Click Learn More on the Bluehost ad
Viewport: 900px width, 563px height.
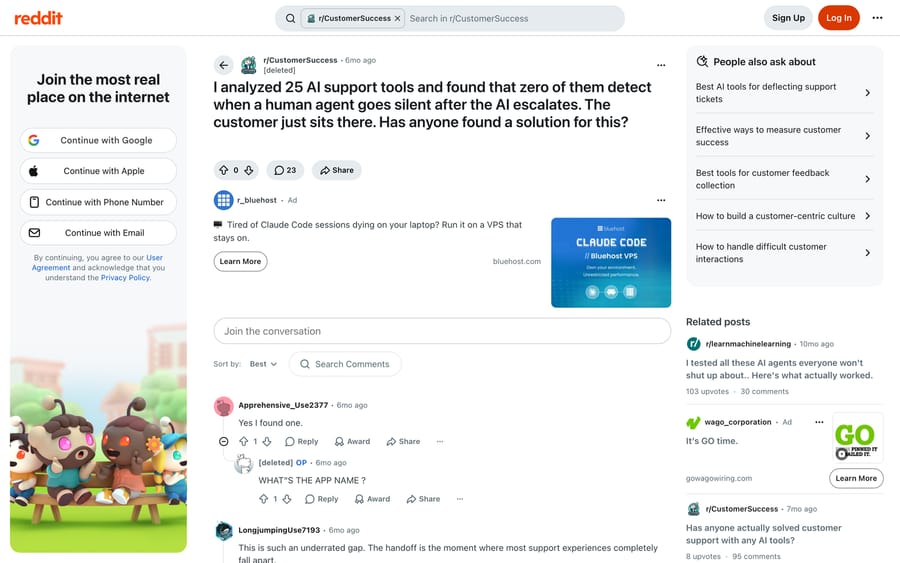240,261
